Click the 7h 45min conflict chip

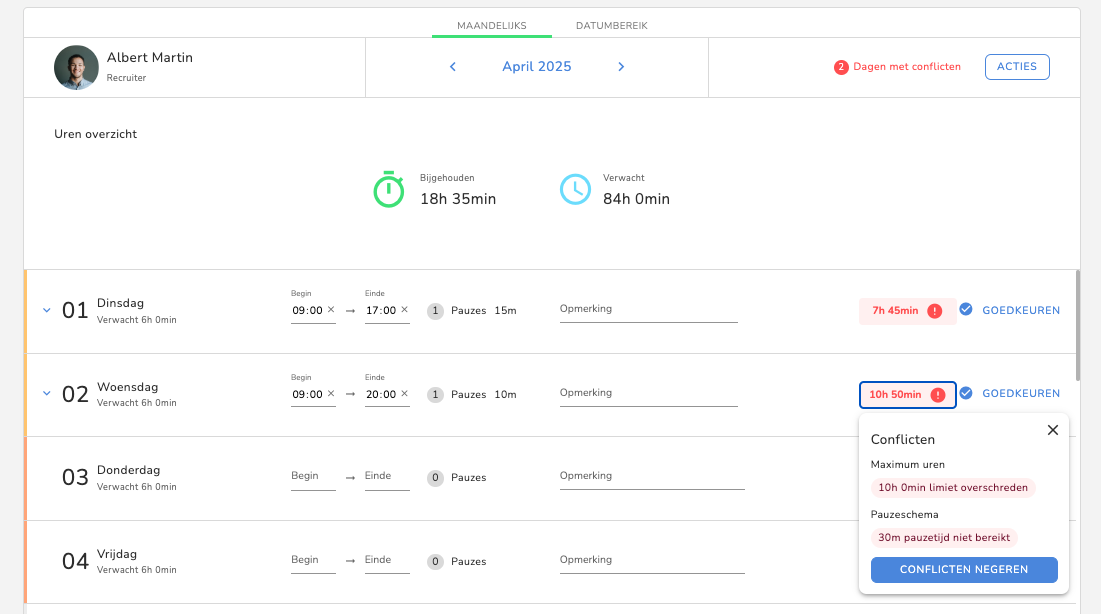point(907,311)
